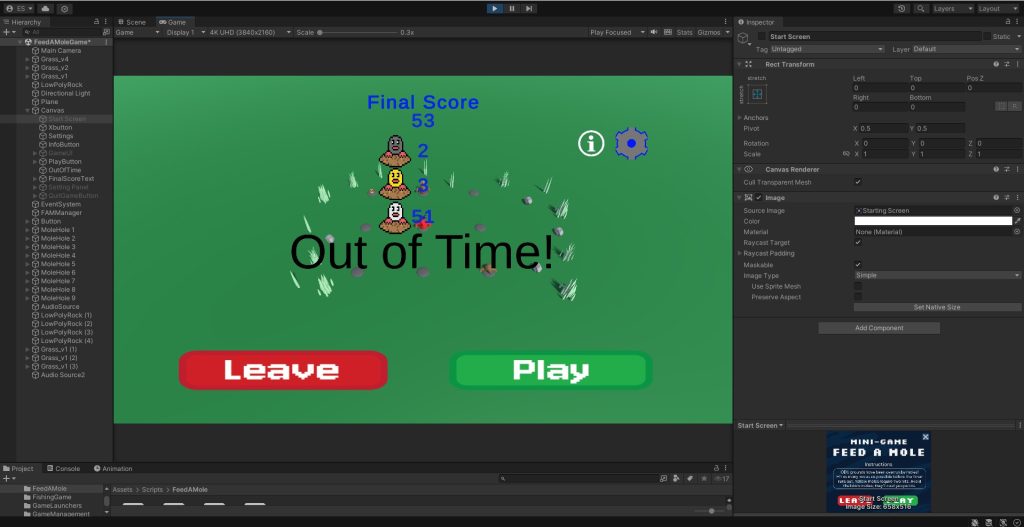Image resolution: width=1024 pixels, height=527 pixels.
Task: Open the global search magnifier icon
Action: [921, 8]
